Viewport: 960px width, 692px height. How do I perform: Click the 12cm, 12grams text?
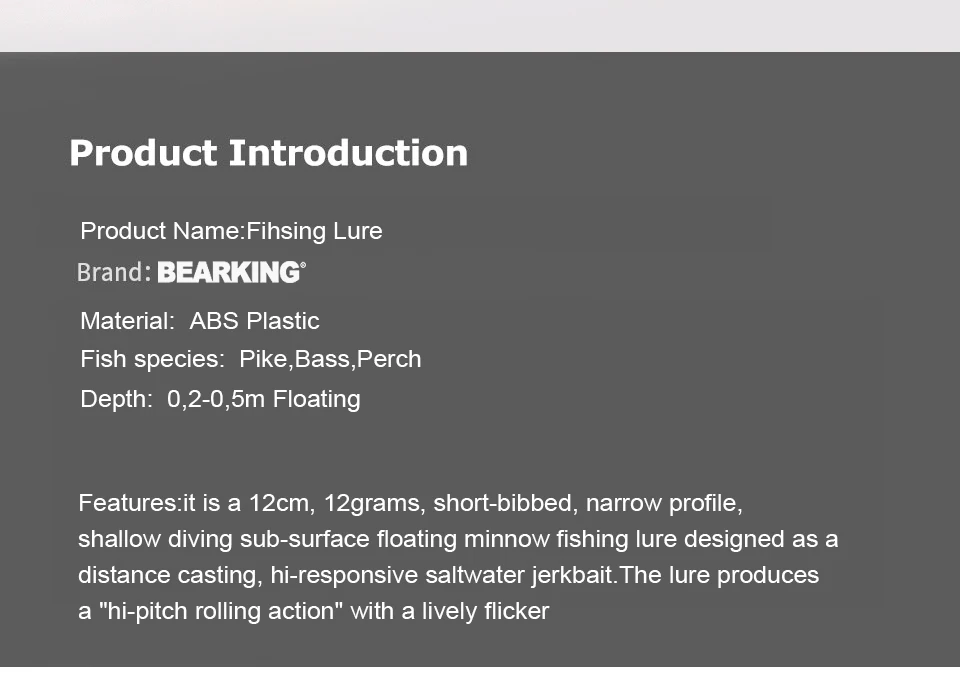point(334,503)
